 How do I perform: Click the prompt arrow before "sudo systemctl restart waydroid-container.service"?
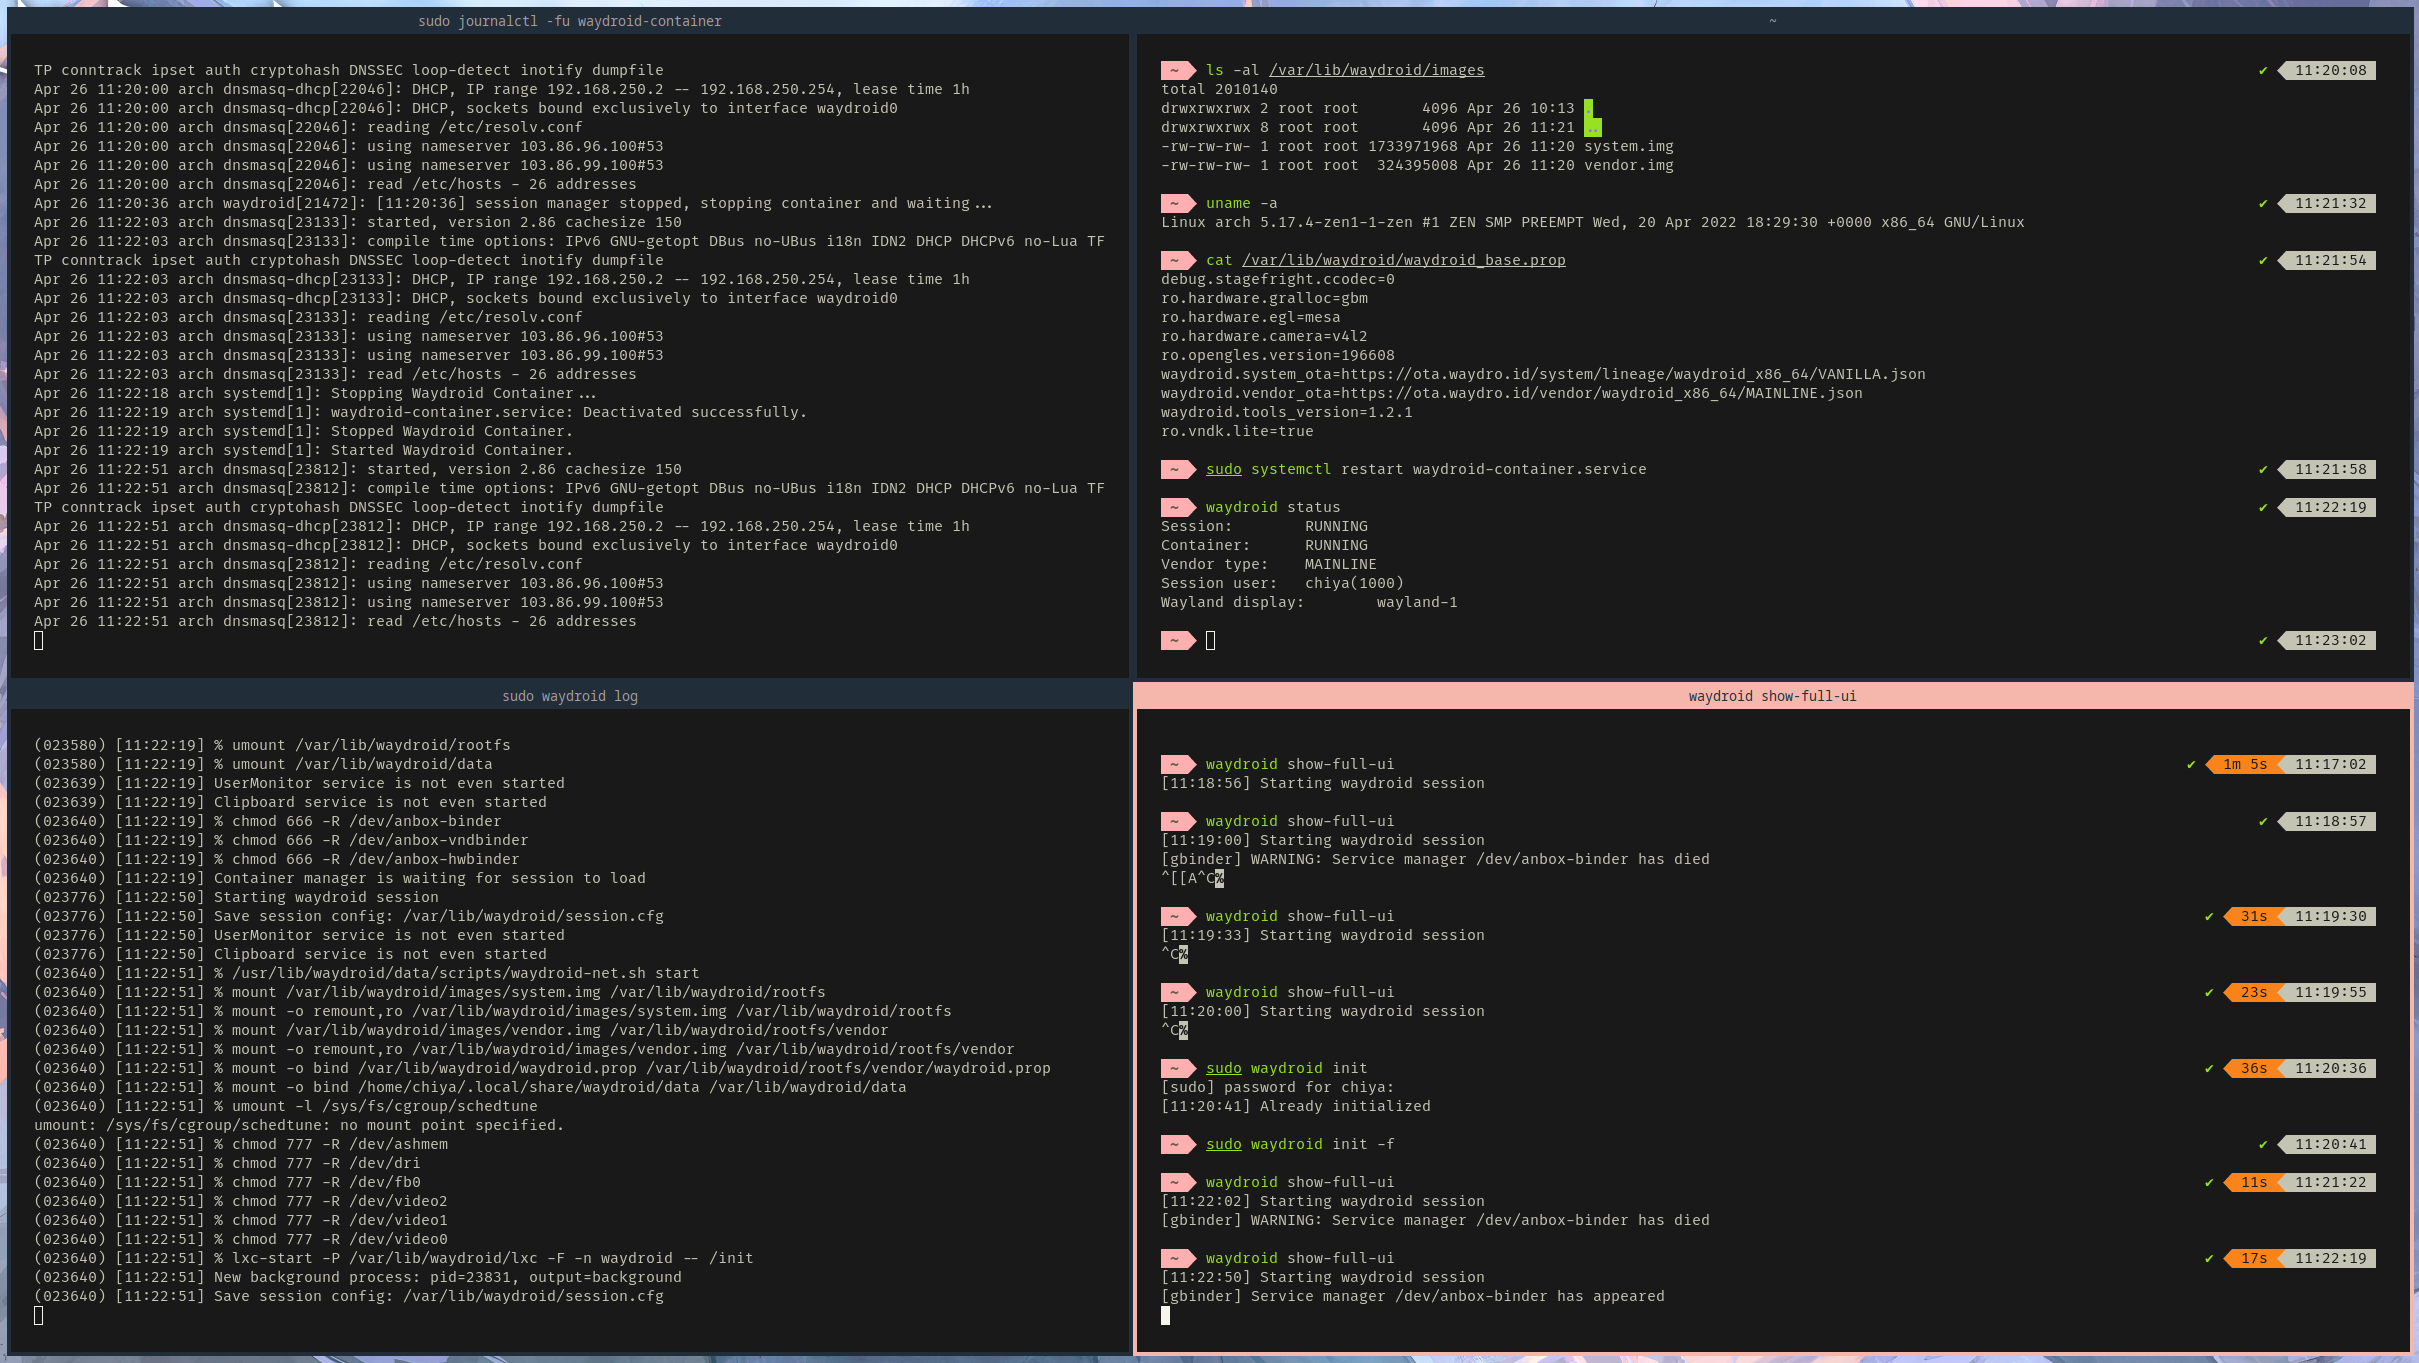pyautogui.click(x=1178, y=469)
